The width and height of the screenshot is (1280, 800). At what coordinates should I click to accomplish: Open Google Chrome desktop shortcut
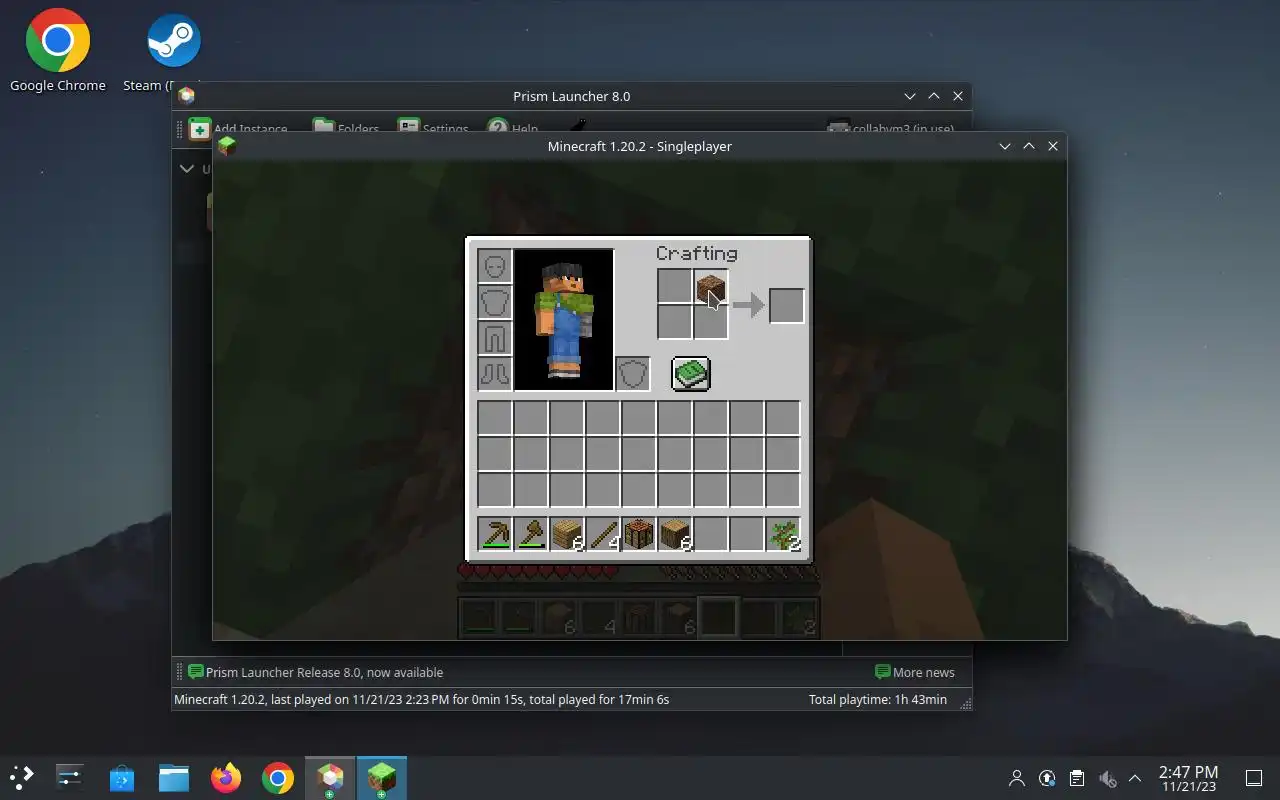(58, 51)
